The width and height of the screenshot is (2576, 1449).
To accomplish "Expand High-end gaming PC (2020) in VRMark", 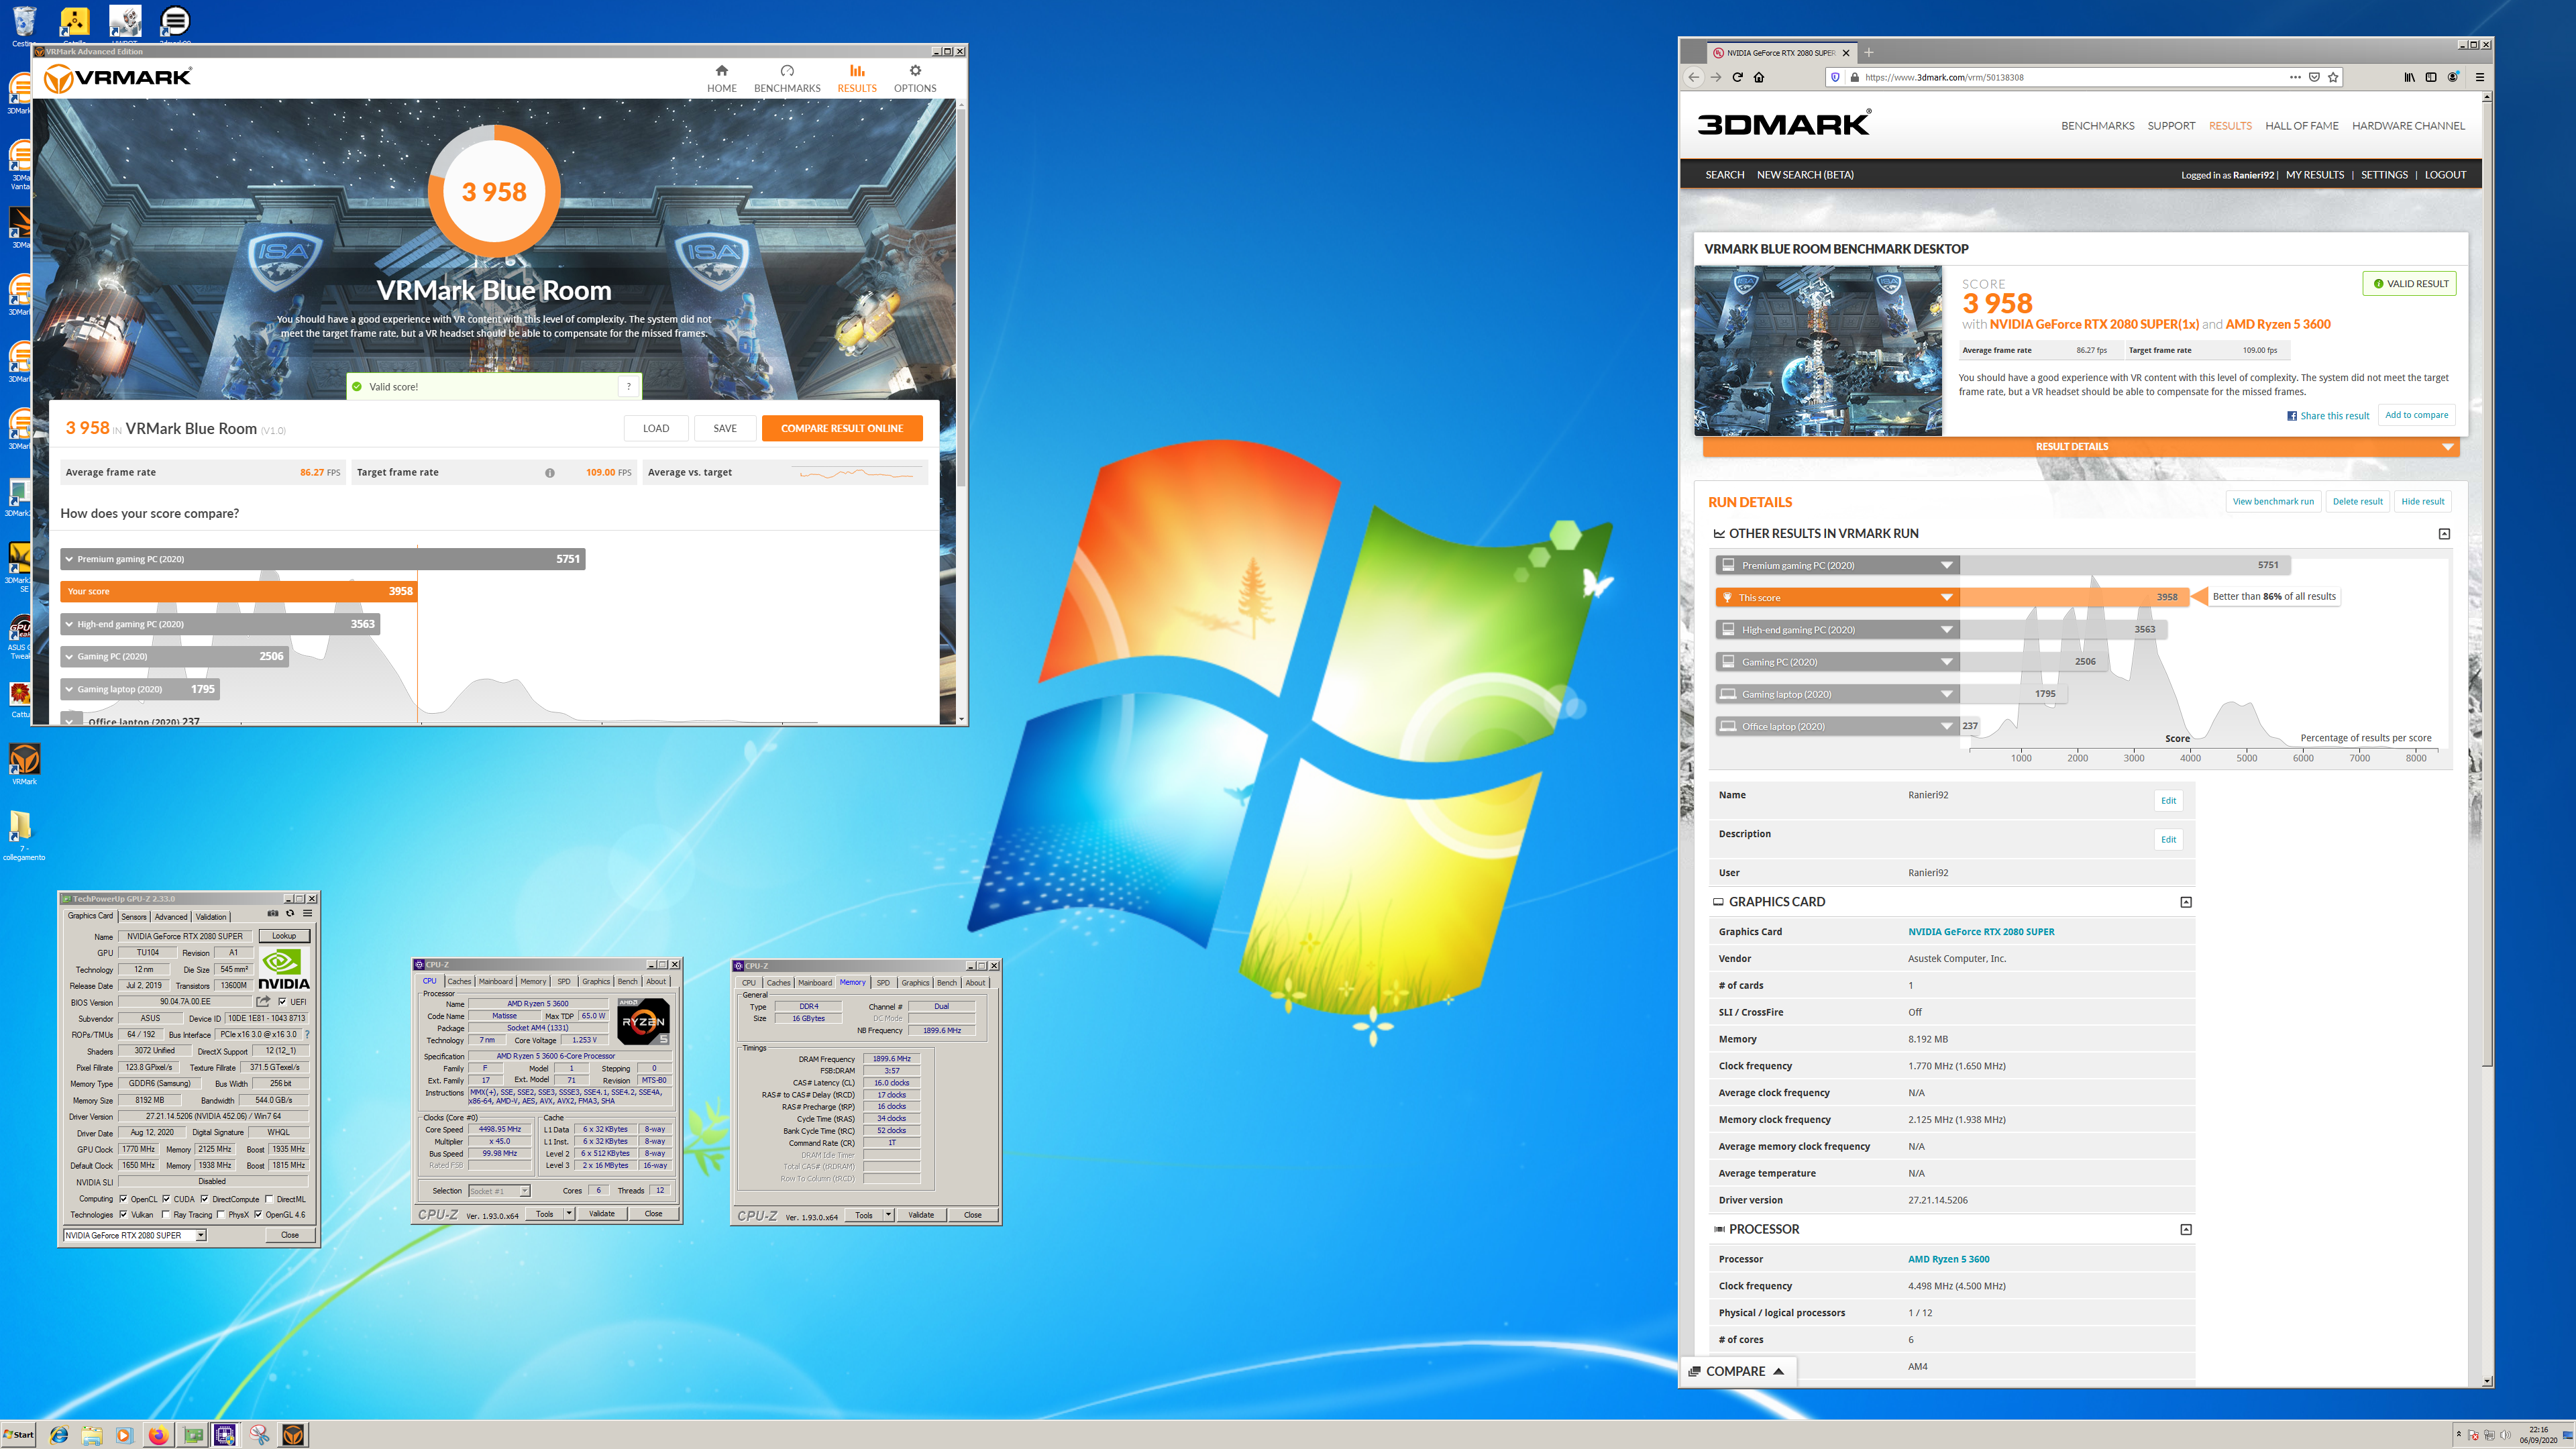I will click(69, 624).
